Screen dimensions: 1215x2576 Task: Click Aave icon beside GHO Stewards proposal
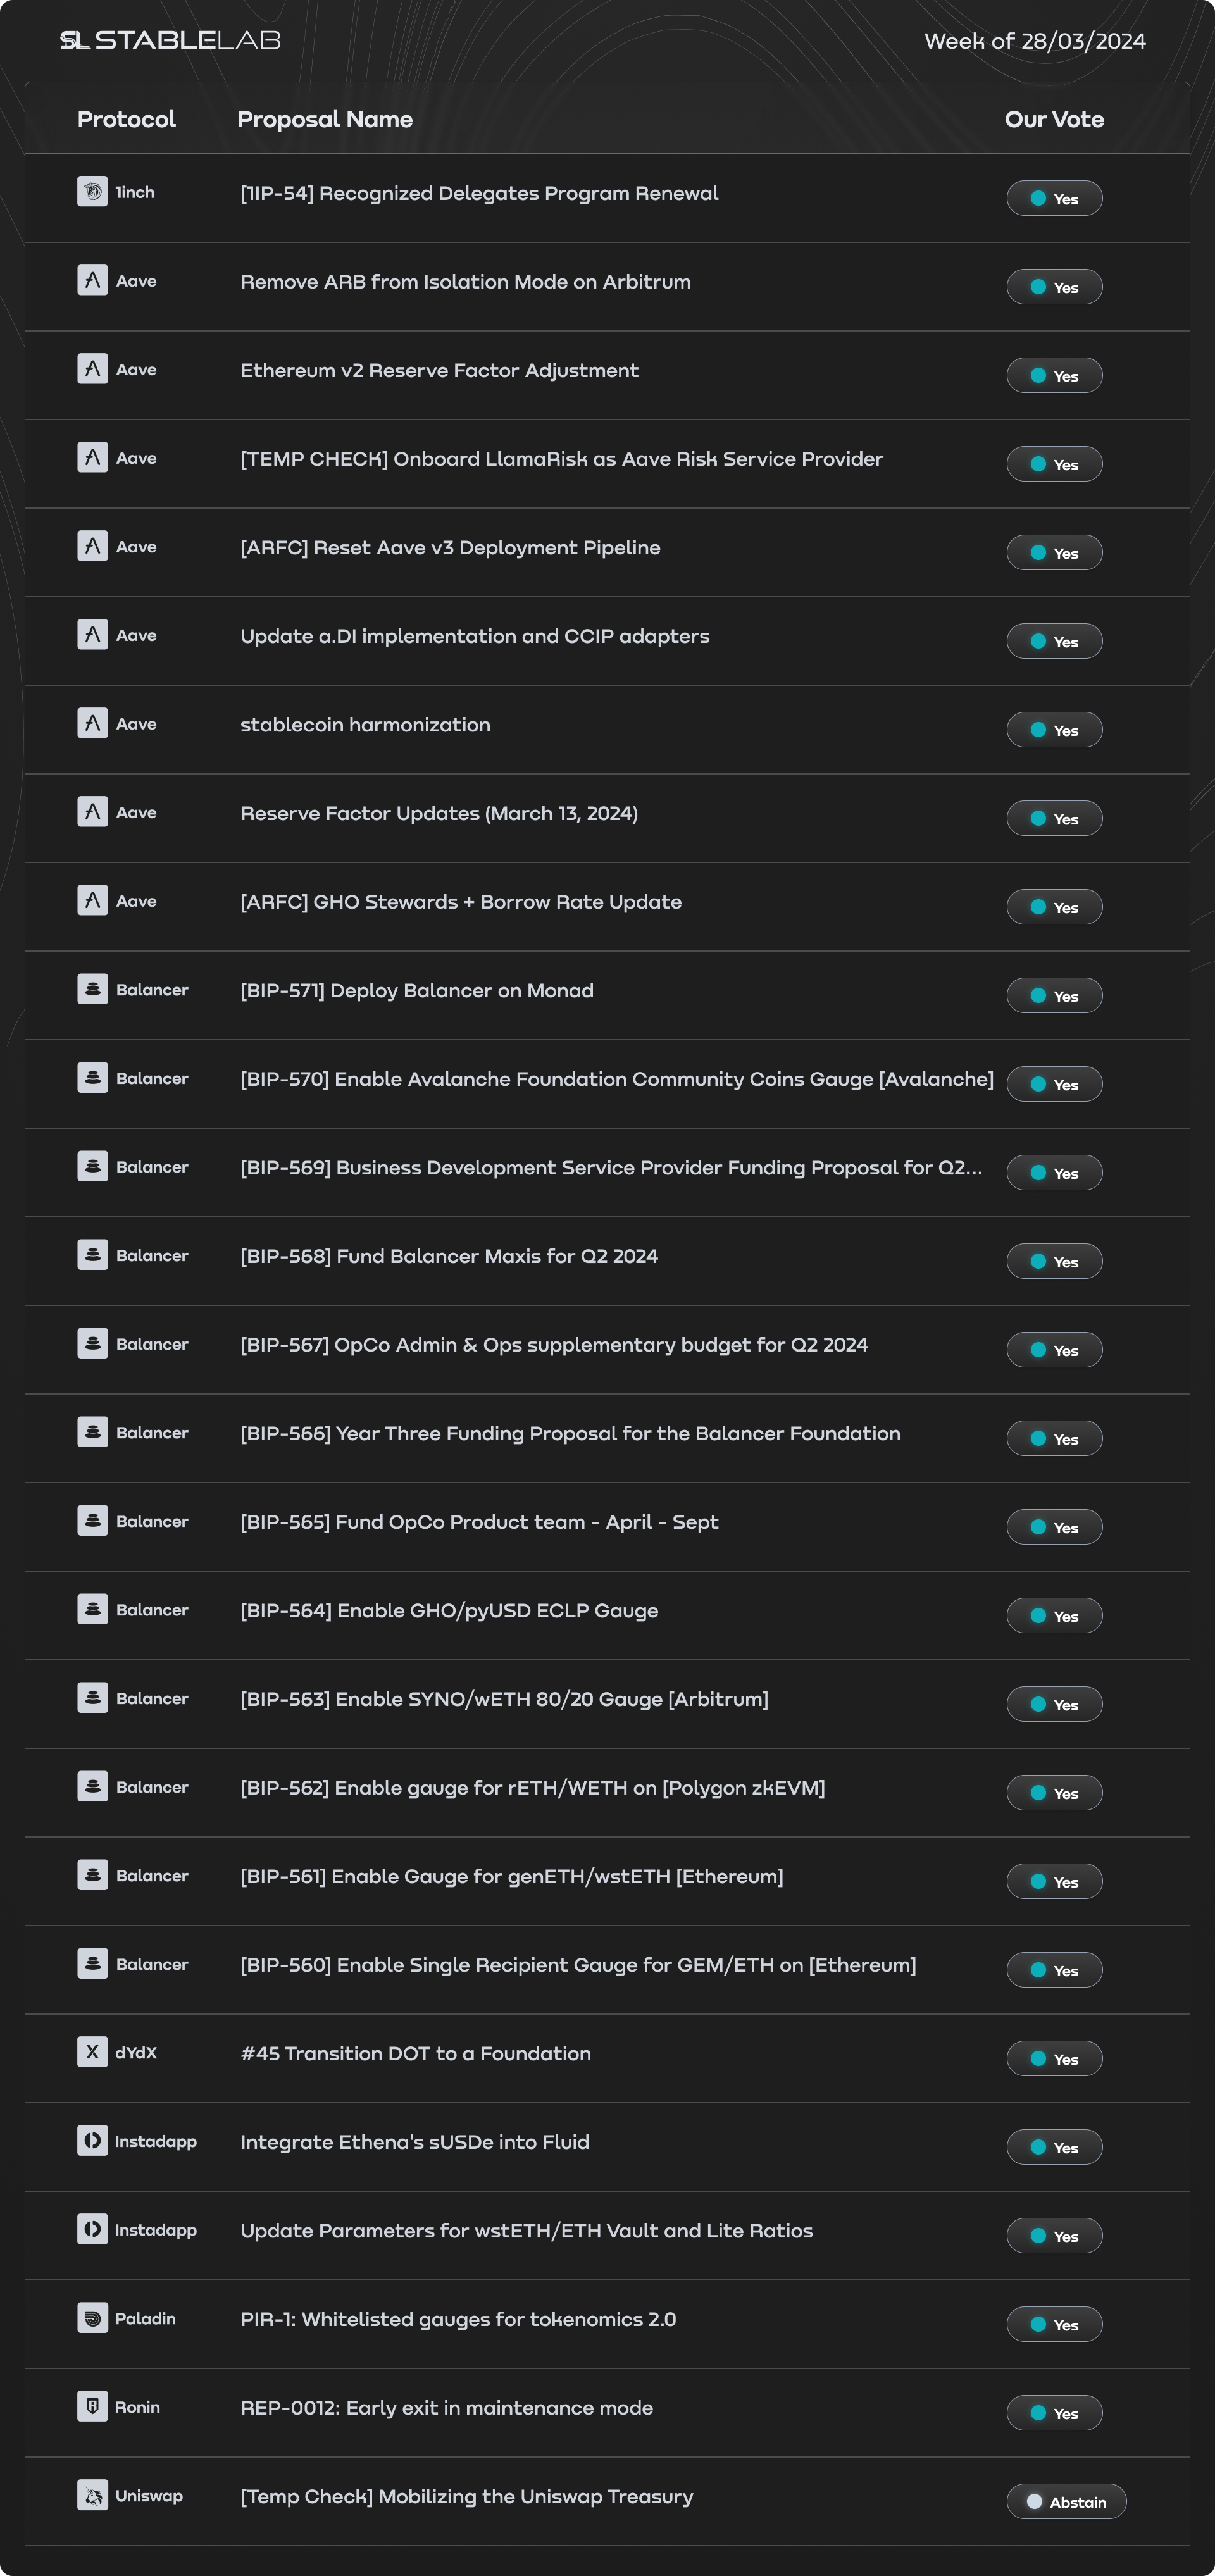pos(92,900)
